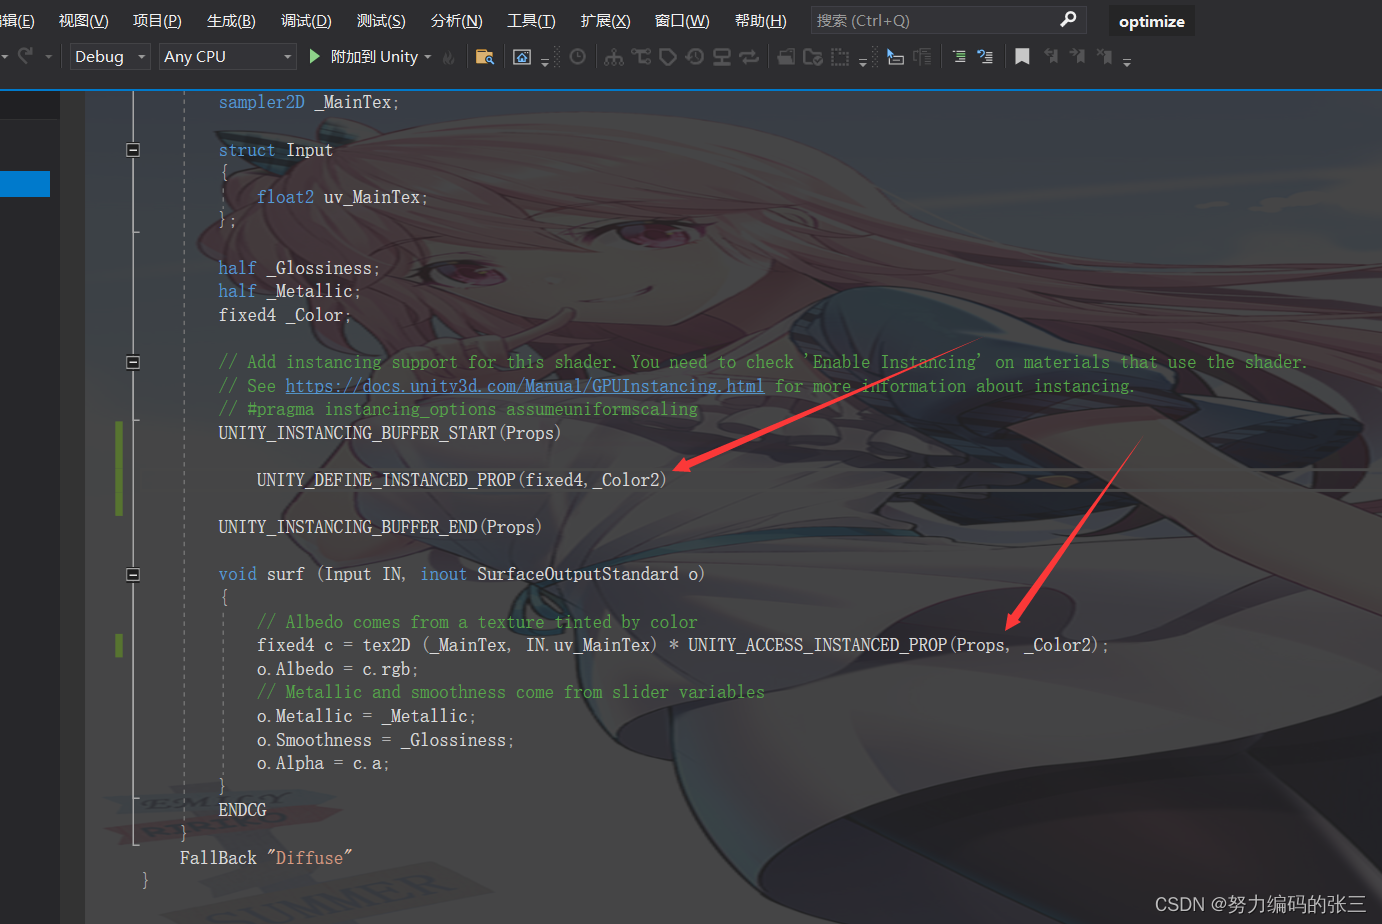This screenshot has width=1382, height=924.
Task: Open the Any CPU platform dropdown
Action: 227,56
